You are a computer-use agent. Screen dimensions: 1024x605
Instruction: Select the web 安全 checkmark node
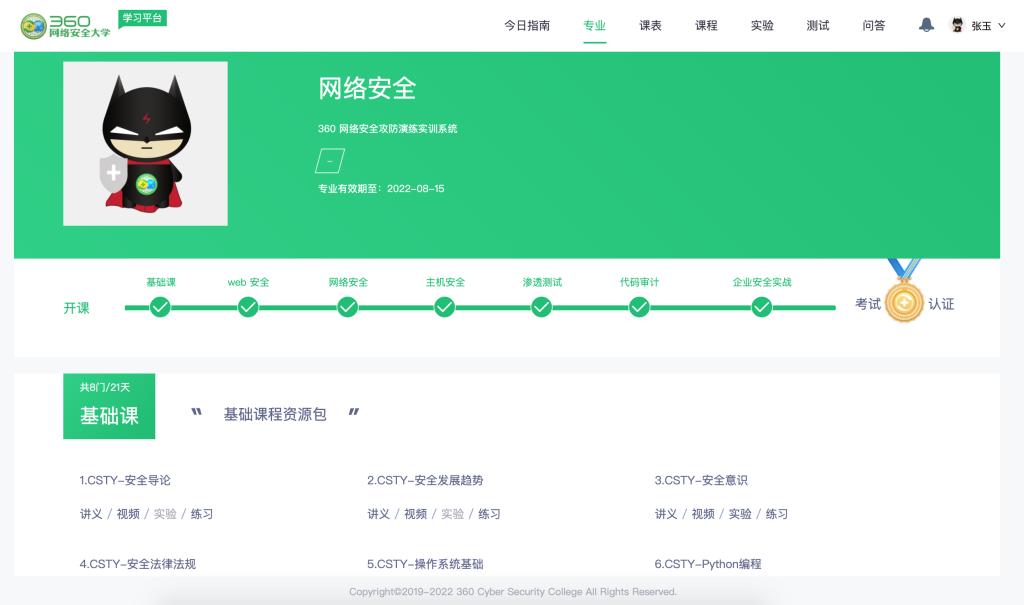tap(248, 308)
